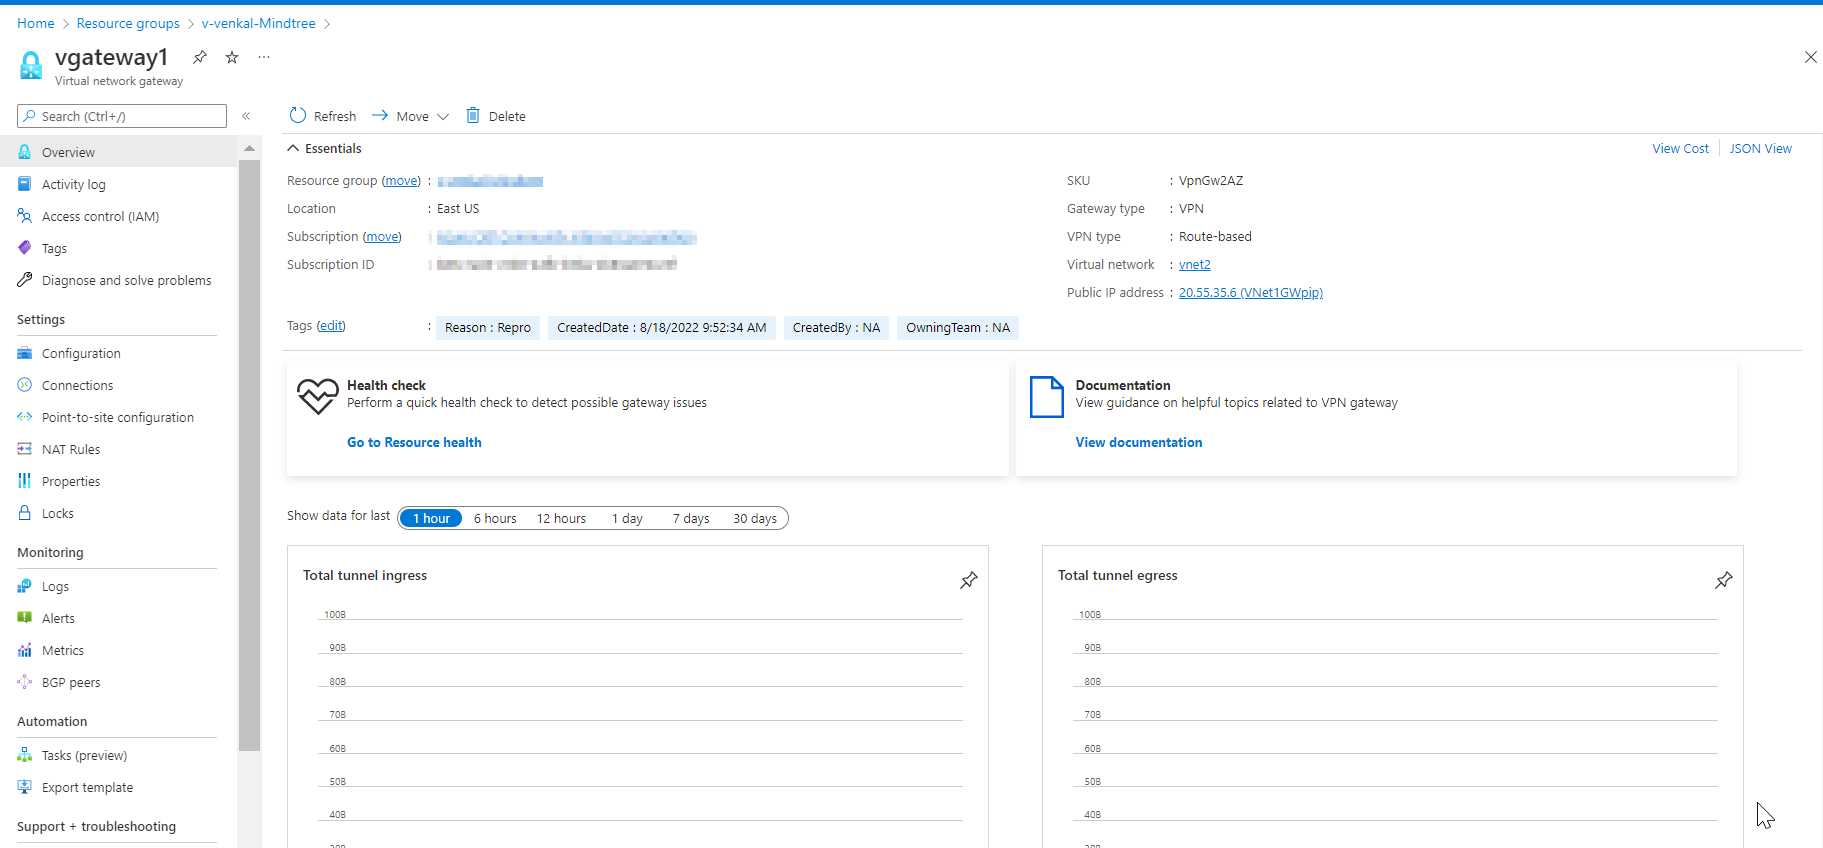Click the Alerts icon under Monitoring
Image resolution: width=1823 pixels, height=848 pixels.
(25, 618)
